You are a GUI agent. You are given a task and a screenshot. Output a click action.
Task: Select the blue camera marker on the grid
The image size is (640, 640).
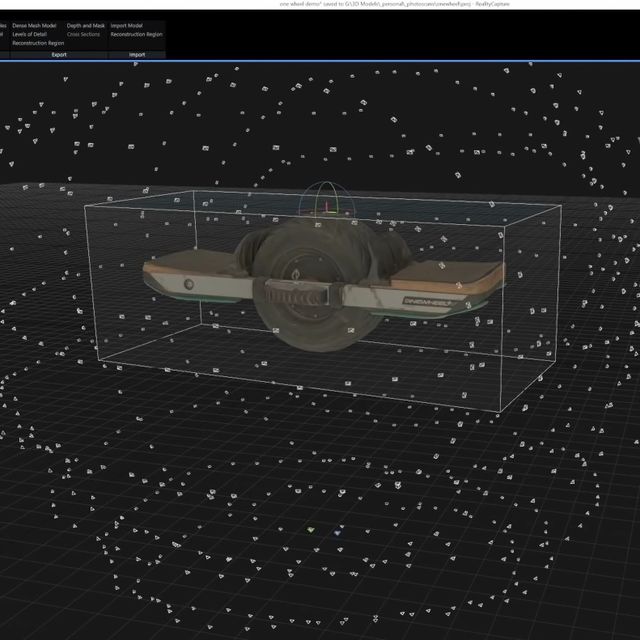[x=337, y=532]
